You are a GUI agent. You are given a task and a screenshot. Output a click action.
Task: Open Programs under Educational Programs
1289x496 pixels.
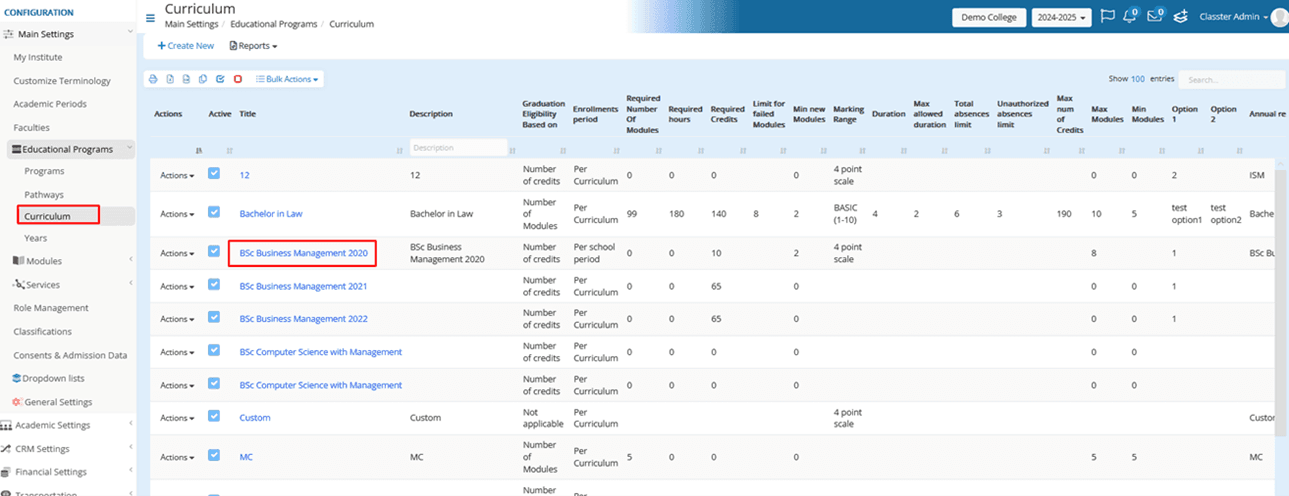pos(44,171)
